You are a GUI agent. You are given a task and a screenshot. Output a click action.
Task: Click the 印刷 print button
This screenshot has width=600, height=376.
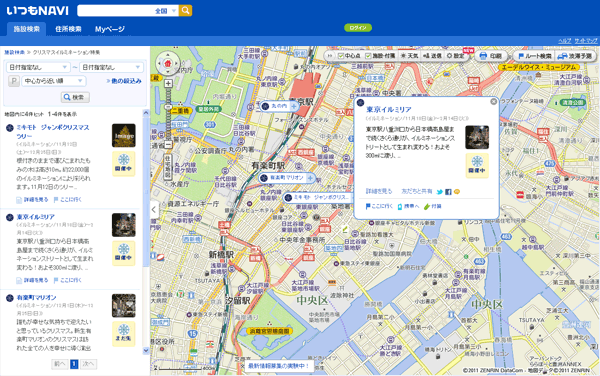coord(491,56)
